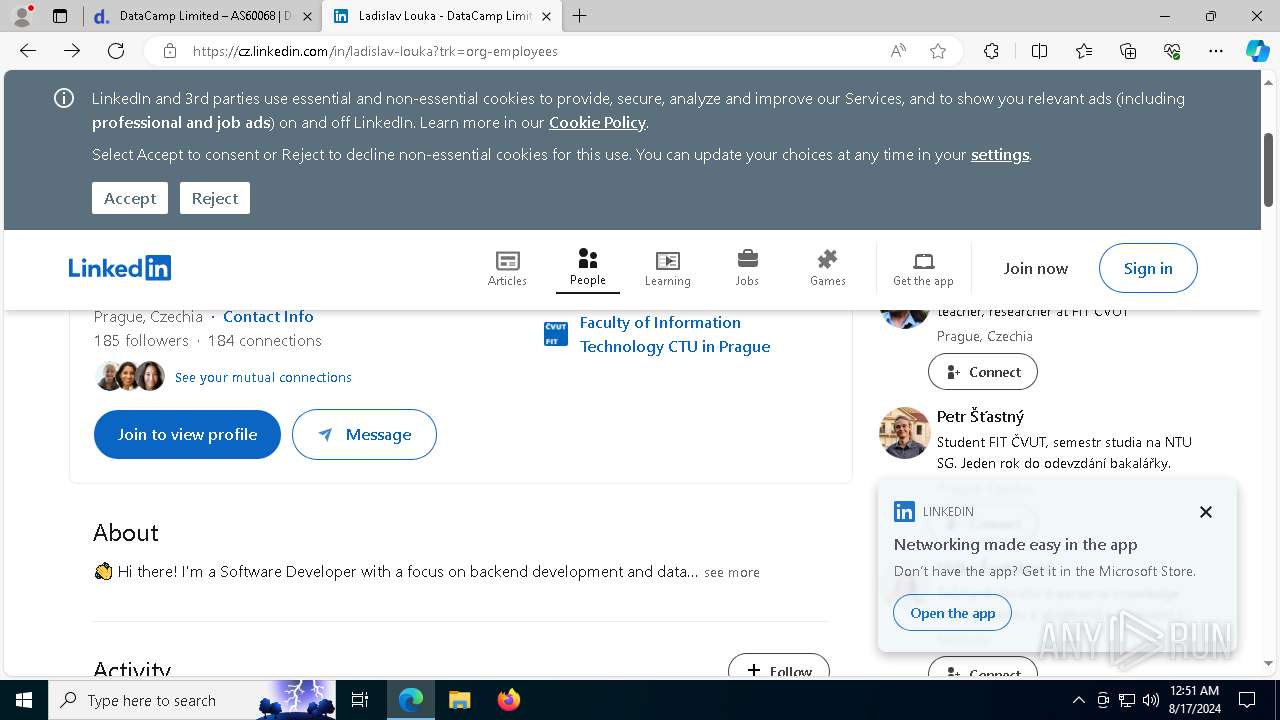Close the DataCamp Limited tab
Viewport: 1280px width, 720px height.
click(307, 16)
